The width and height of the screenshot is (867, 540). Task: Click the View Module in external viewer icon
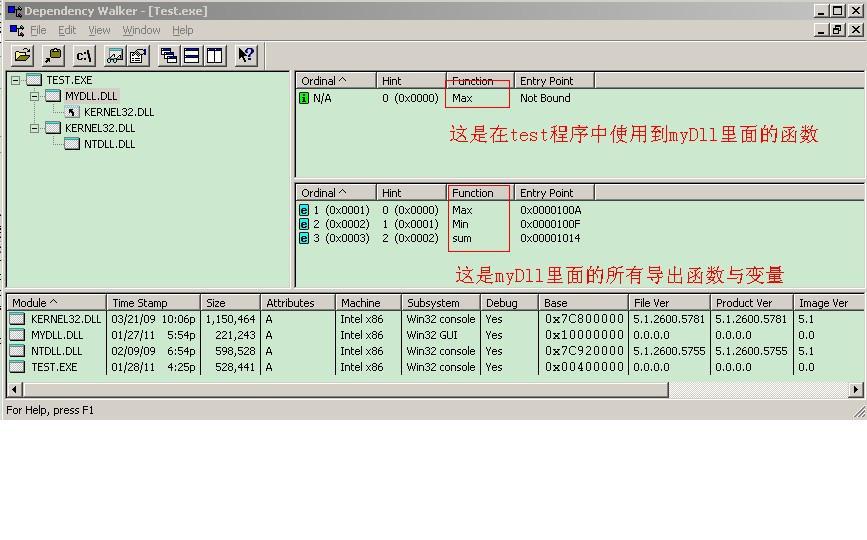pos(115,55)
